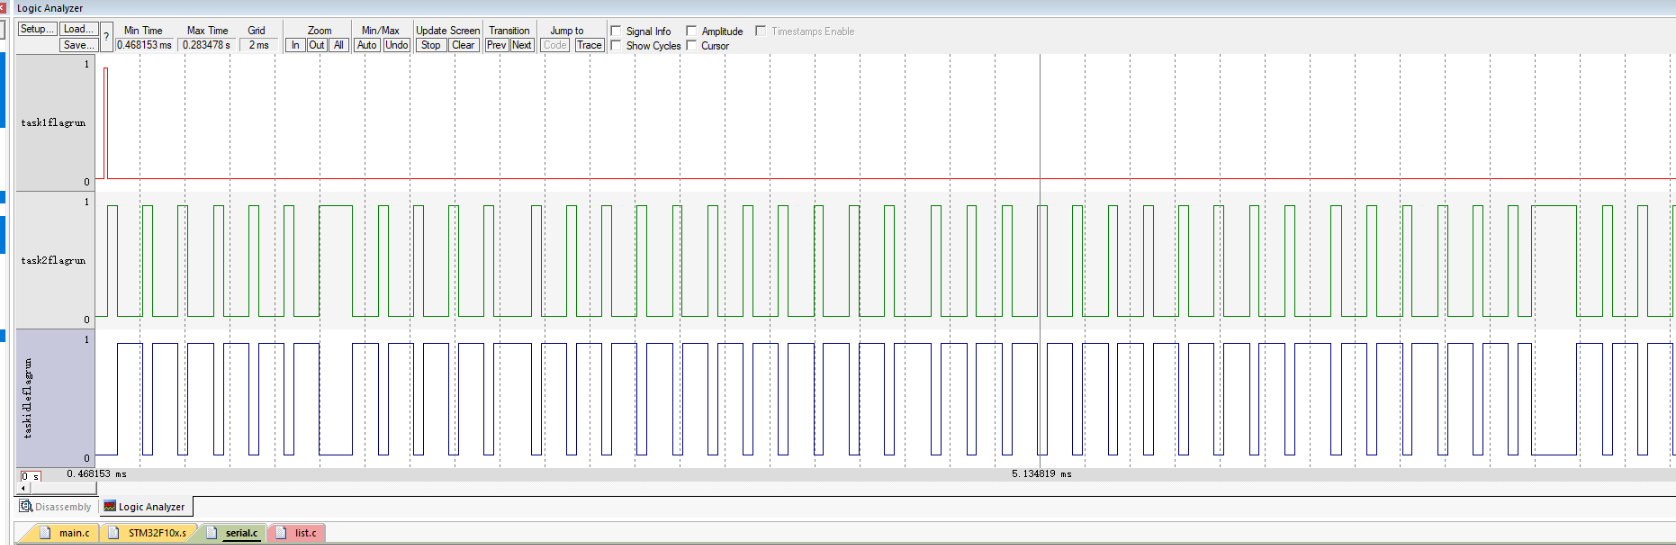Image resolution: width=1676 pixels, height=545 pixels.
Task: Click the Max Time value 0.283478 s
Action: click(x=206, y=45)
